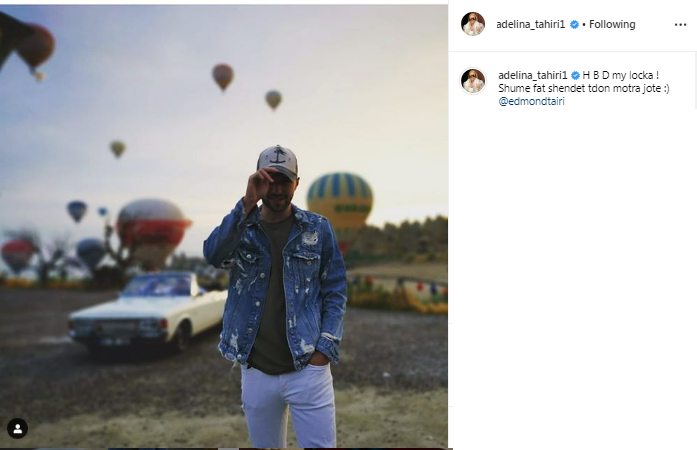Click the caption's profile picture
The image size is (697, 450).
point(473,81)
